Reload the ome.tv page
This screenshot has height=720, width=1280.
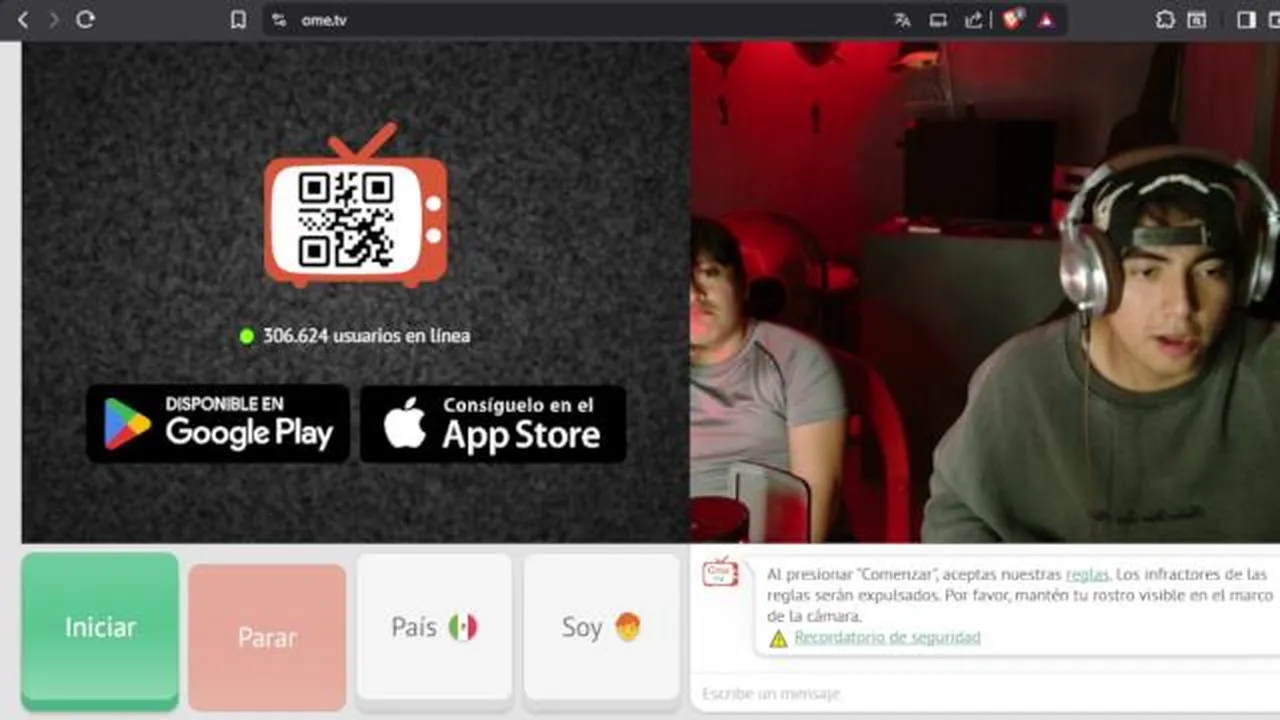coord(85,20)
